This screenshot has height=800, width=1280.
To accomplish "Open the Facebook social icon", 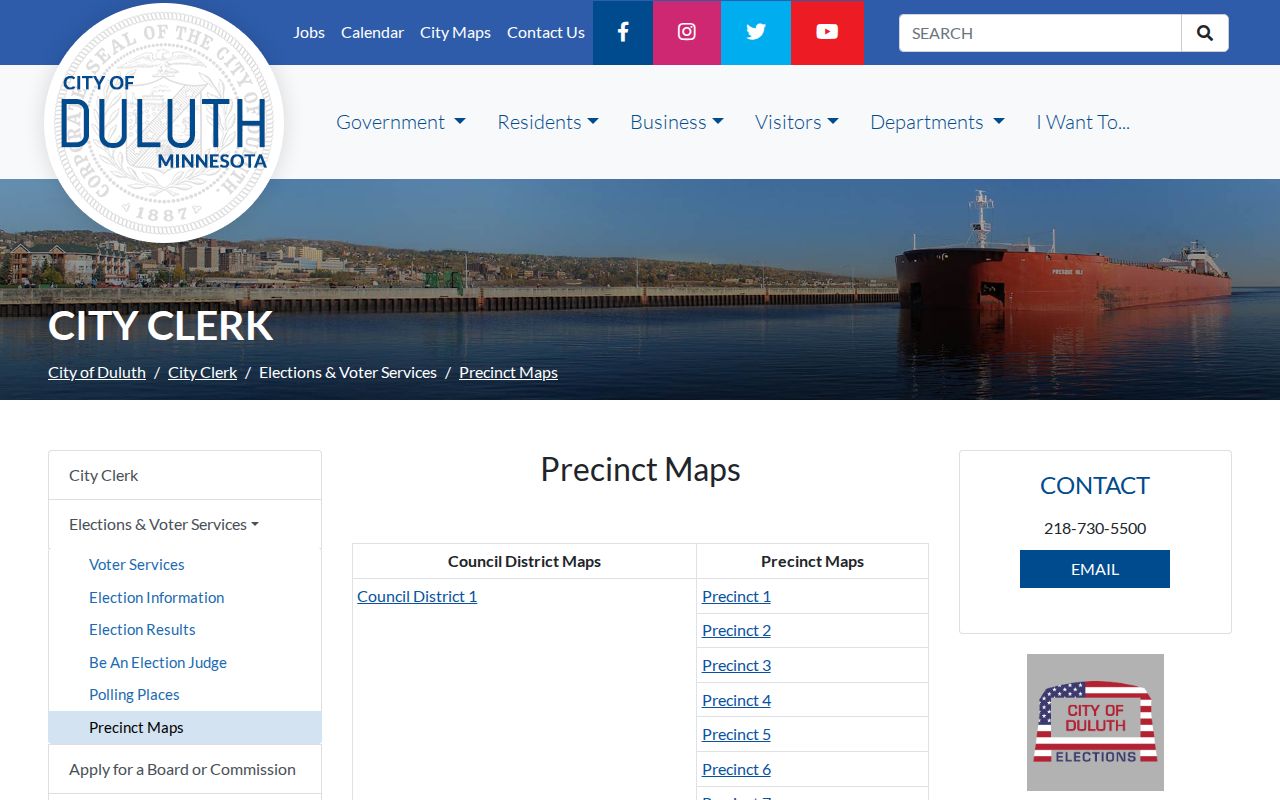I will tap(623, 32).
